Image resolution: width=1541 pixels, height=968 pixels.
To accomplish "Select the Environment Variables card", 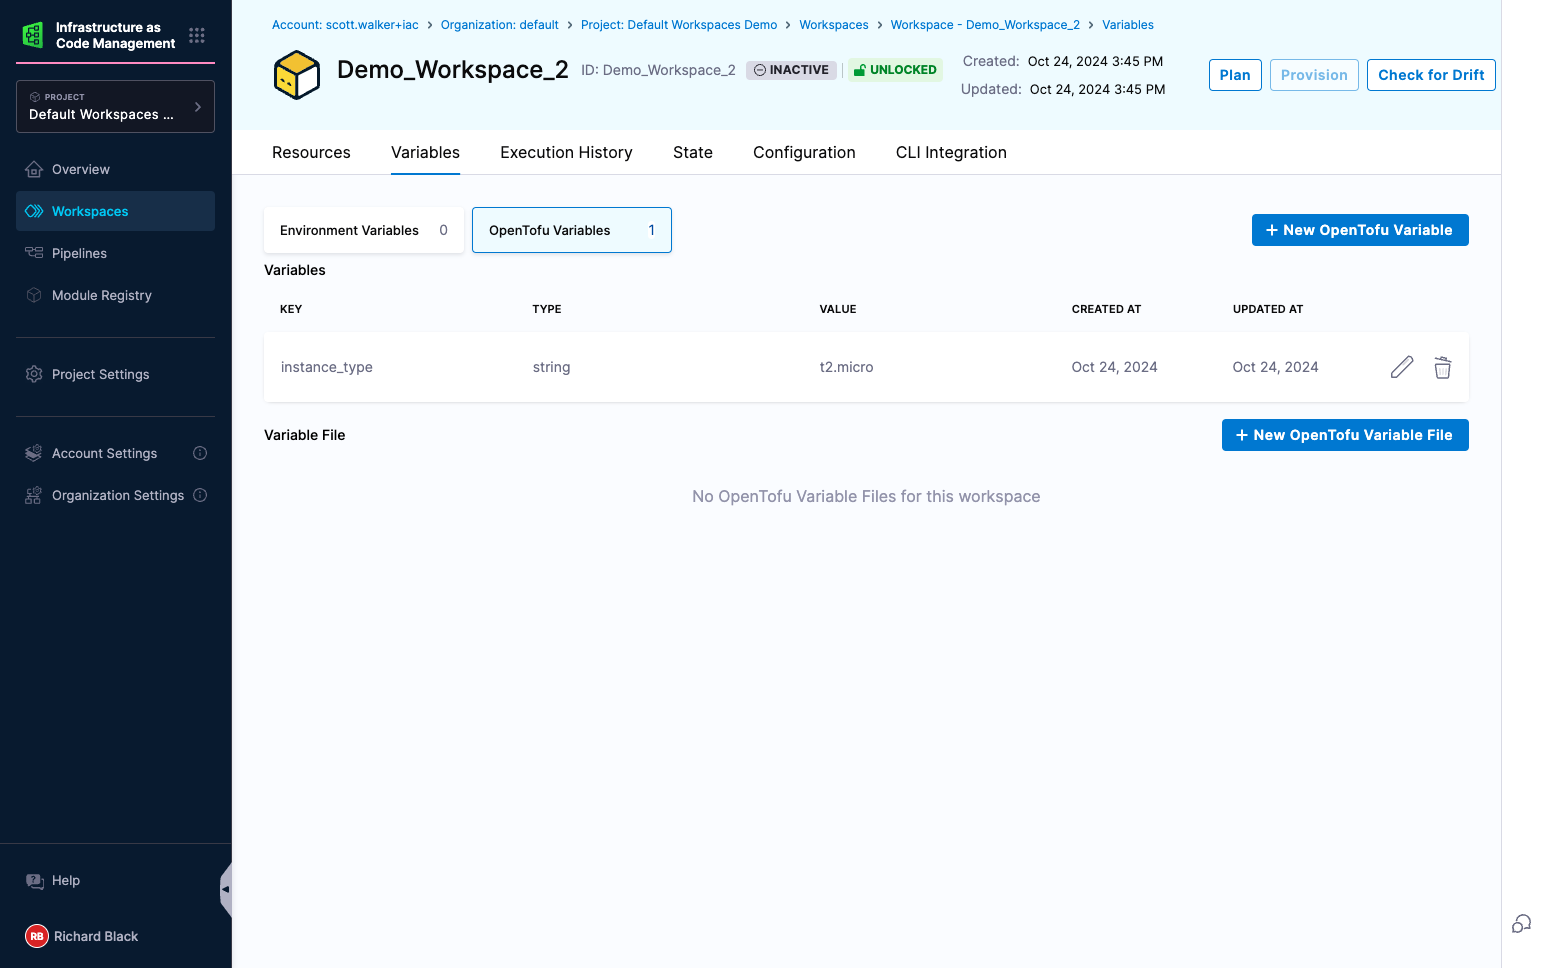I will tap(364, 230).
